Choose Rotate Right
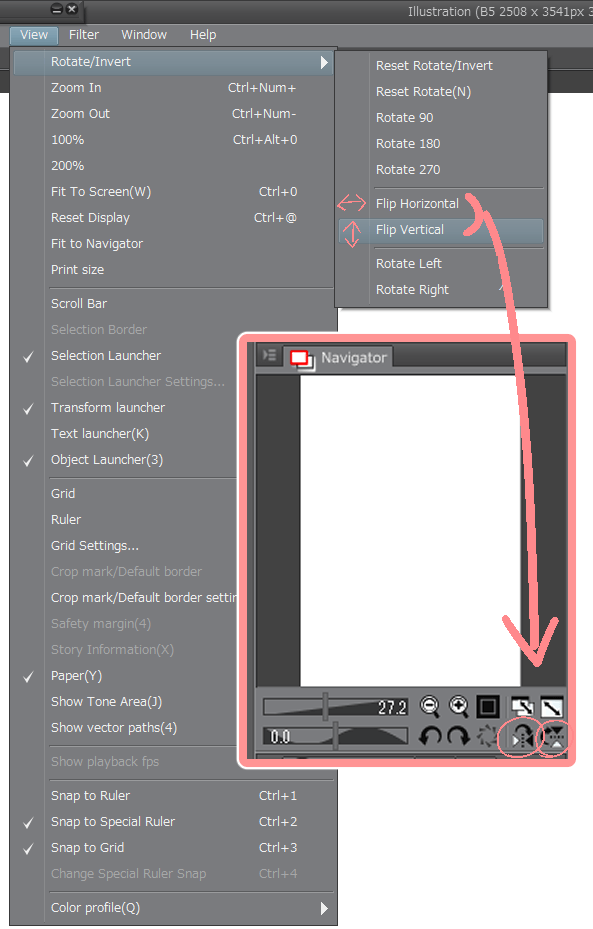The width and height of the screenshot is (593, 929). click(440, 290)
